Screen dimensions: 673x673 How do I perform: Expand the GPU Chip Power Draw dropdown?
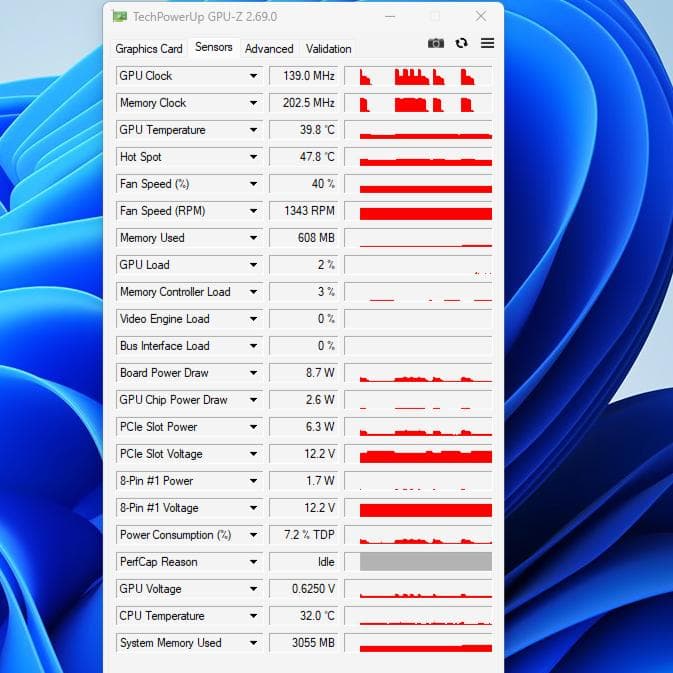click(254, 400)
